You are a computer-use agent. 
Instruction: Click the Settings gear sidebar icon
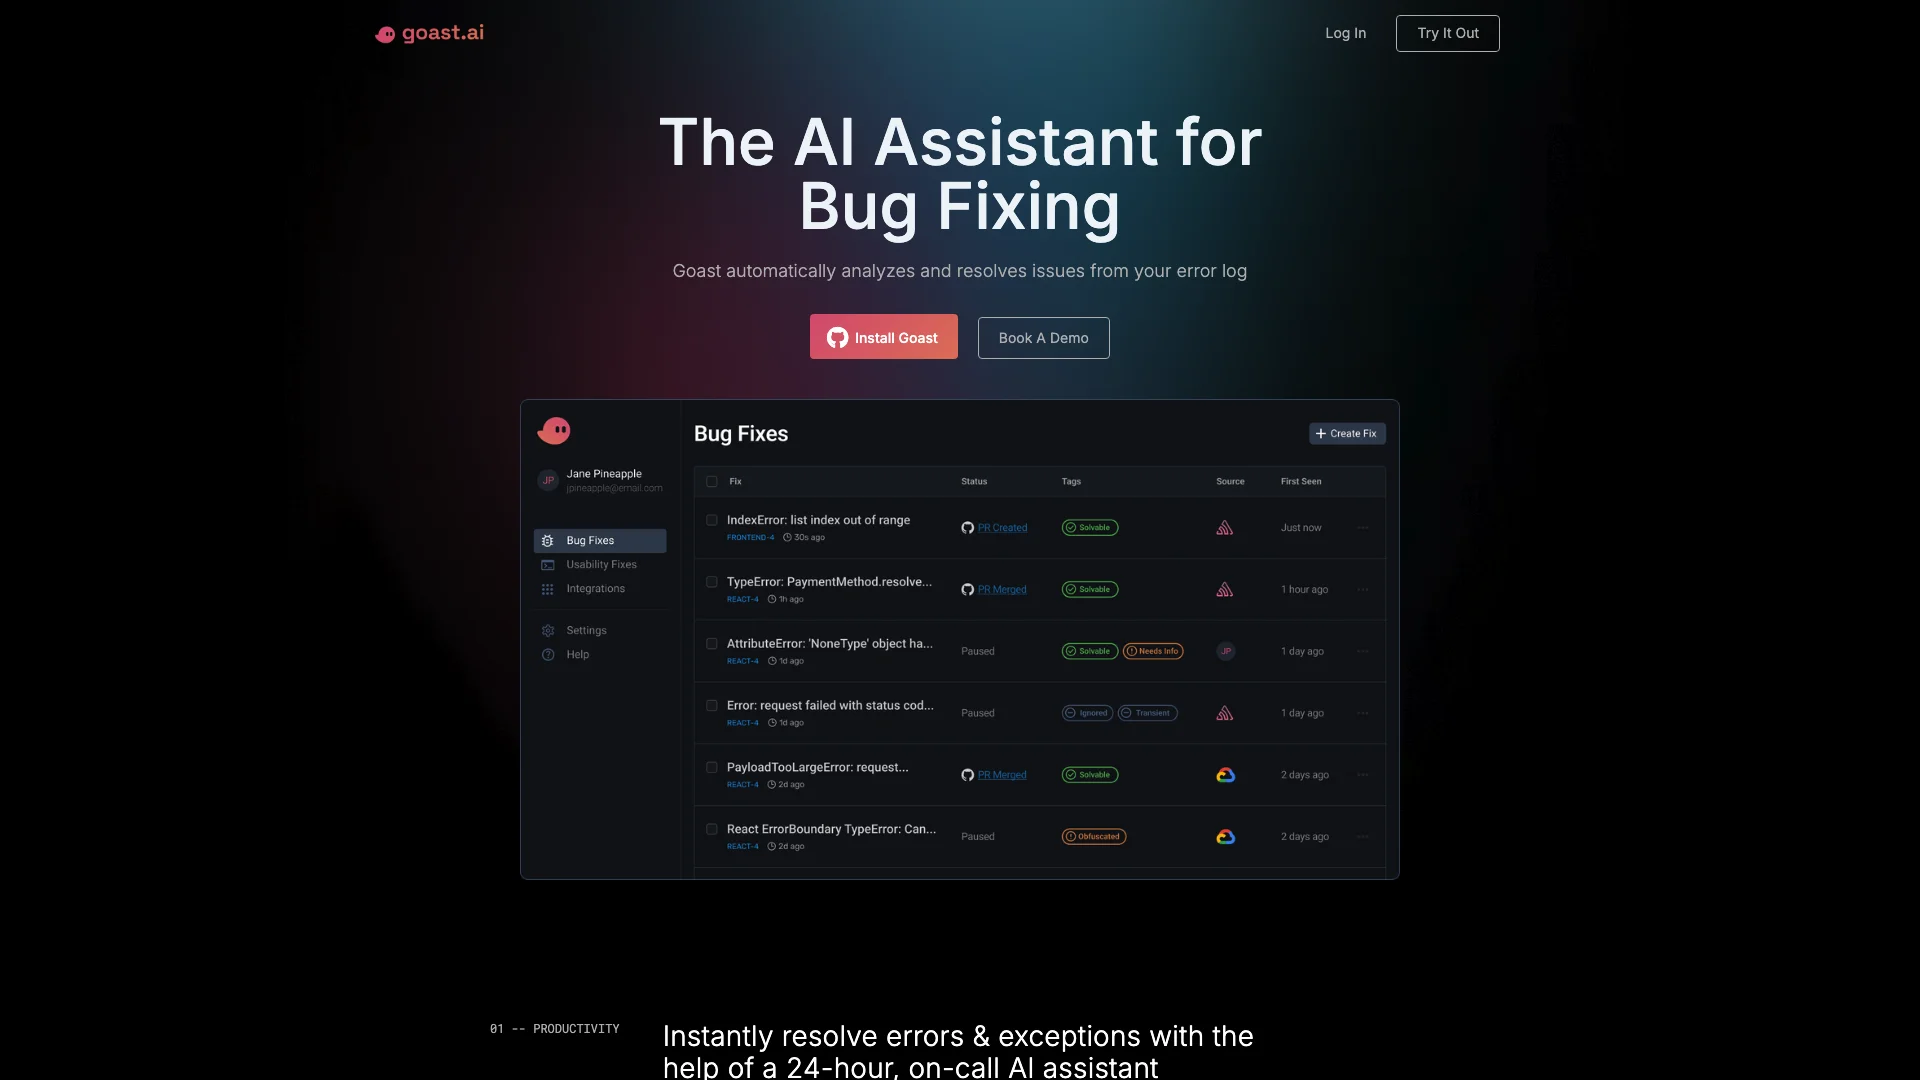(x=547, y=630)
